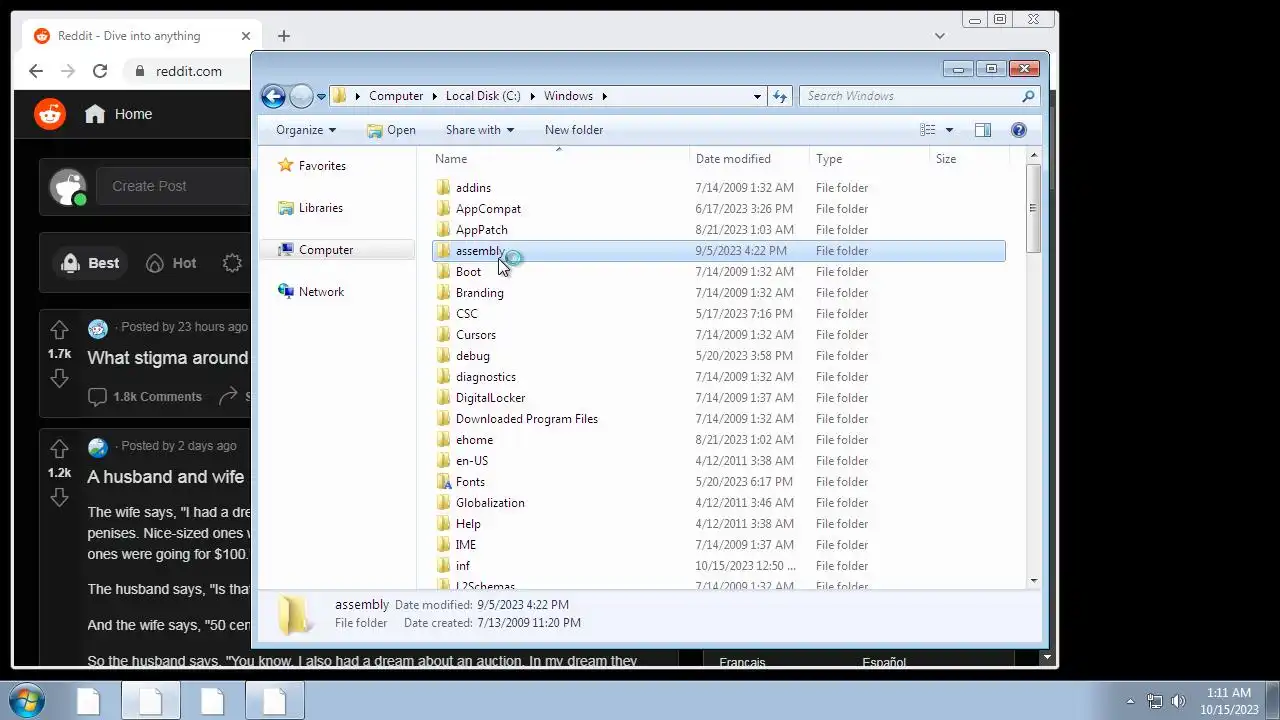Open the Organize menu
Viewport: 1280px width, 720px height.
click(x=306, y=130)
